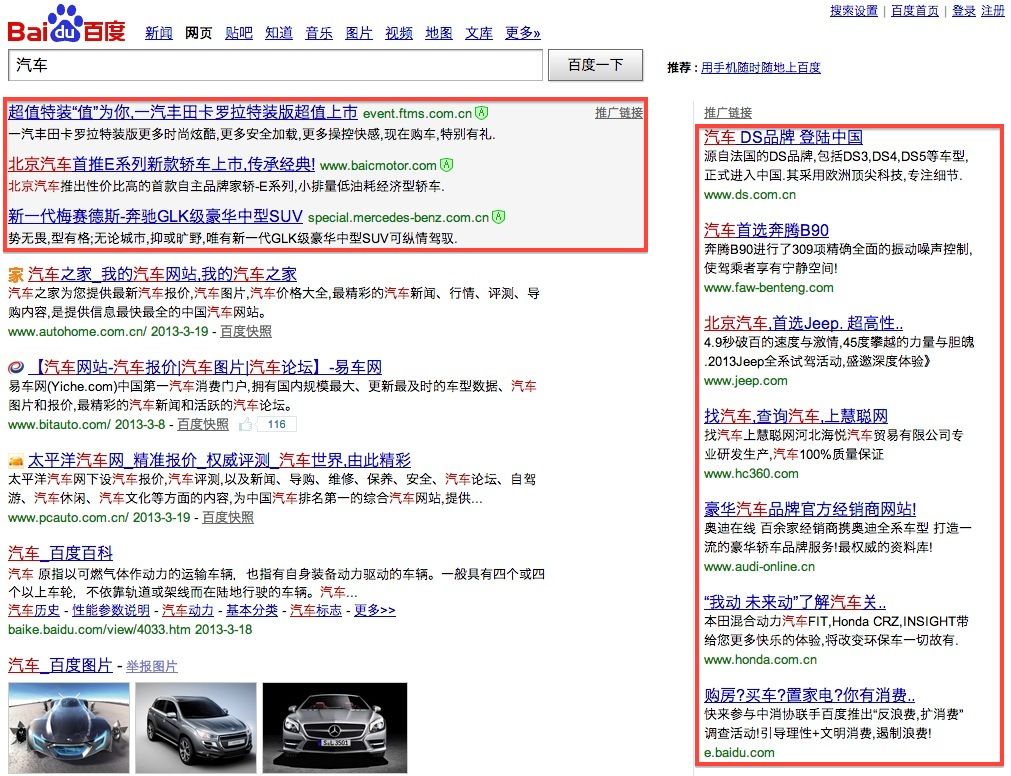This screenshot has width=1011, height=776.
Task: Click www.audi-online.cn URL text
Action: point(760,567)
